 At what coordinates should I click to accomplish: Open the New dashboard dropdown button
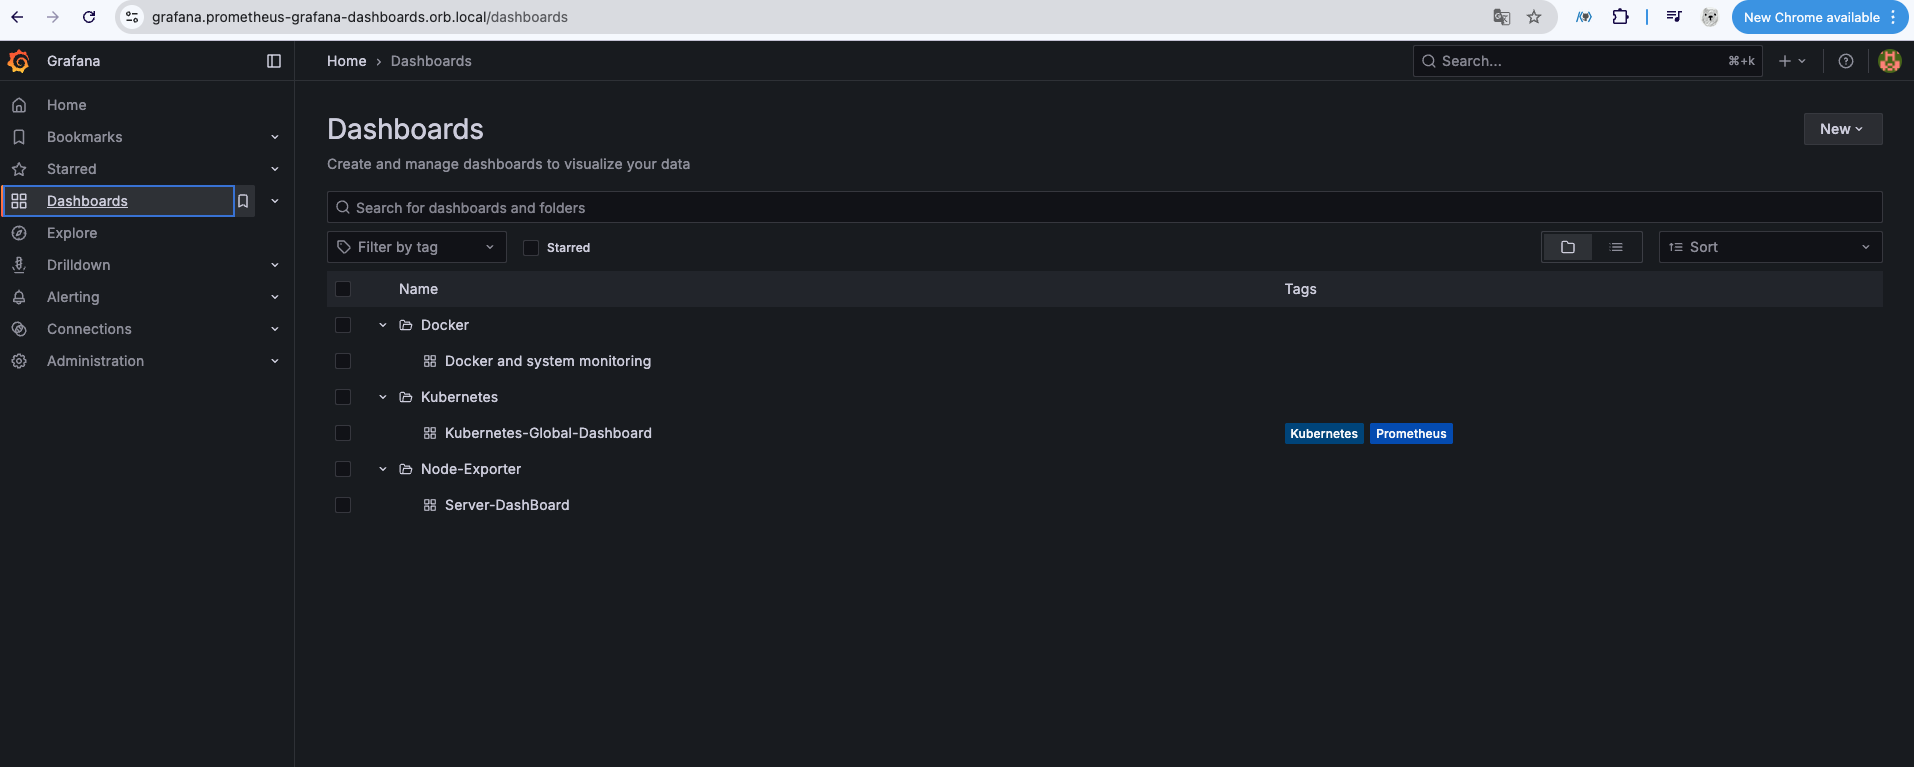(1842, 129)
